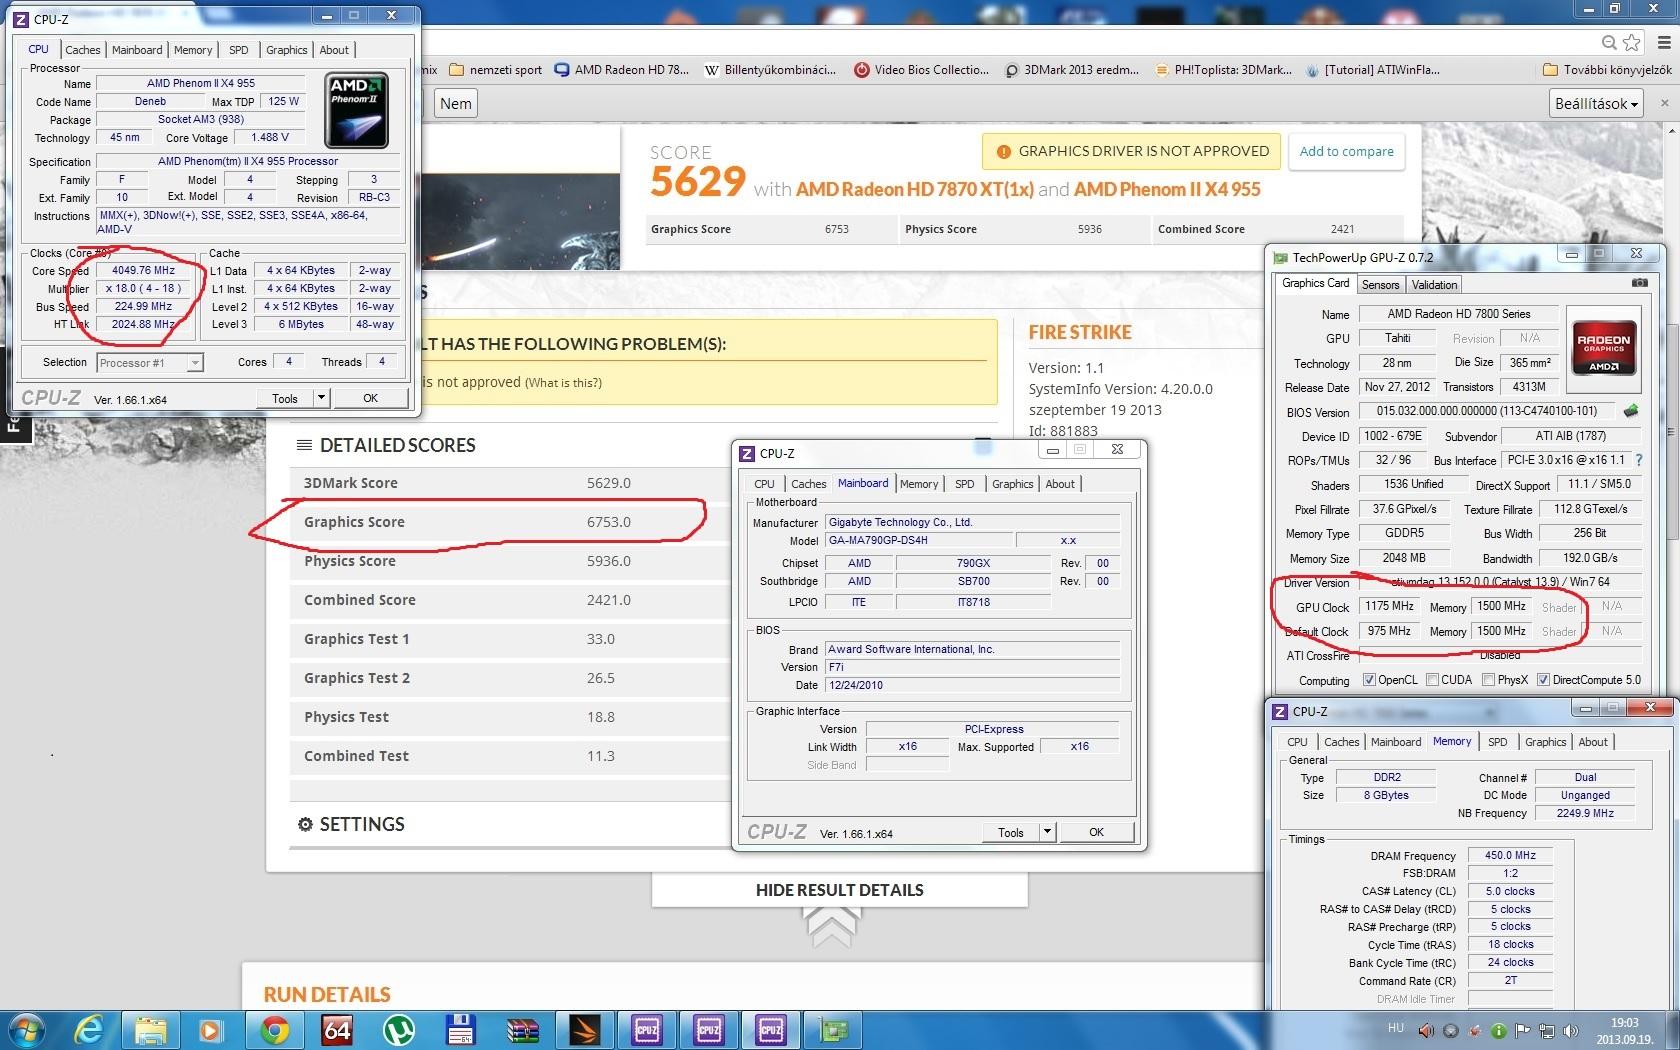Click the Add to compare button
Screen dimensions: 1680x1050
click(x=1346, y=152)
